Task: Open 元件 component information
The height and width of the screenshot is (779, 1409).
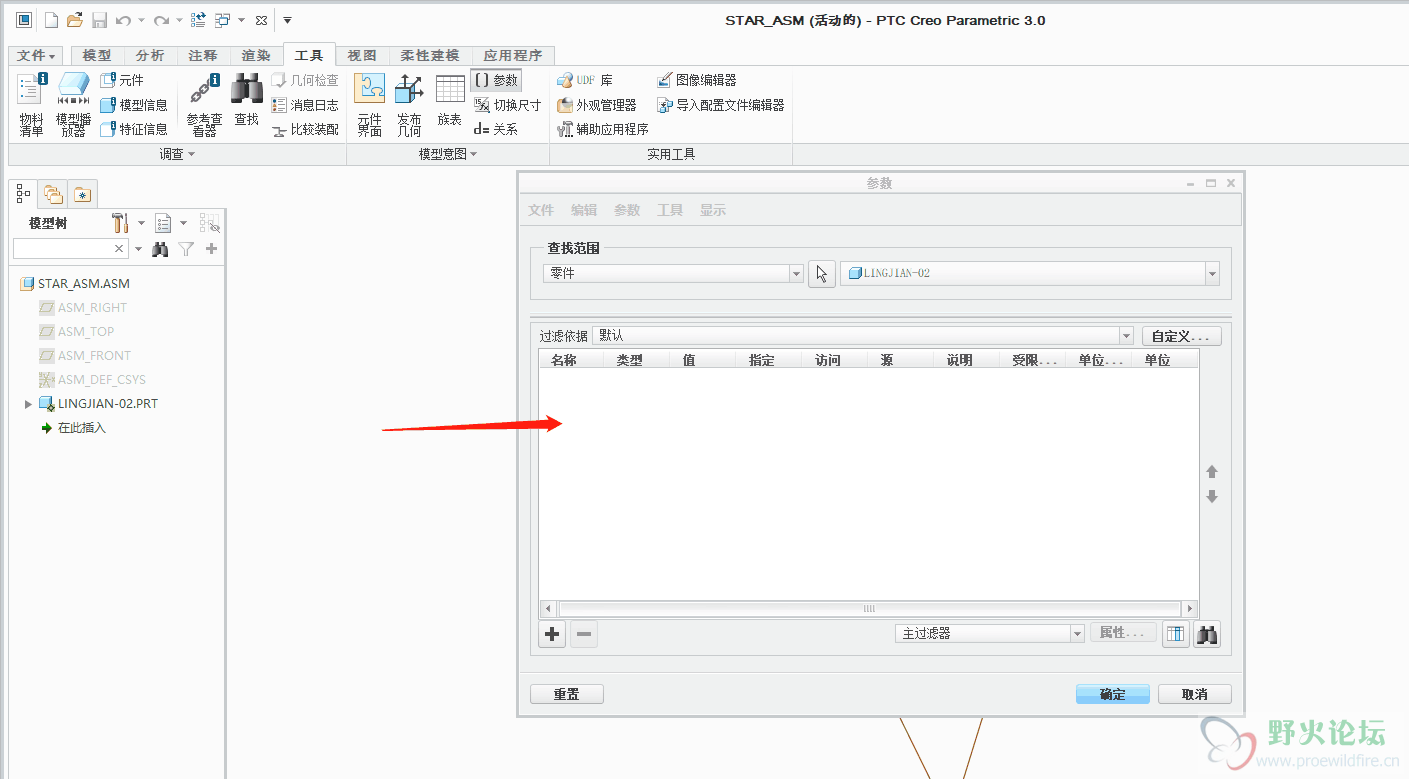Action: tap(122, 80)
